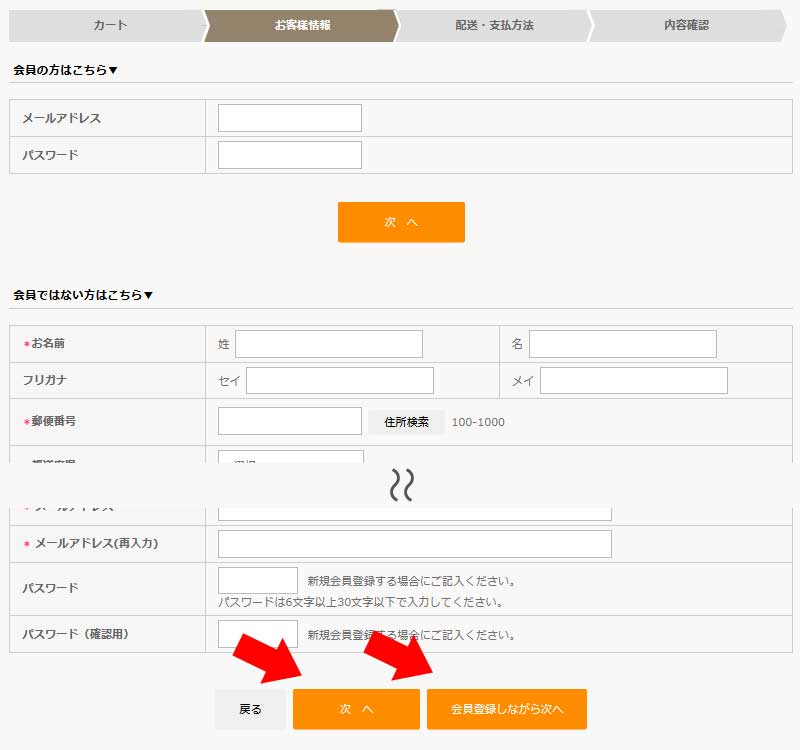Image resolution: width=800 pixels, height=750 pixels.
Task: Open the 内容確認 step tab
Action: [686, 25]
